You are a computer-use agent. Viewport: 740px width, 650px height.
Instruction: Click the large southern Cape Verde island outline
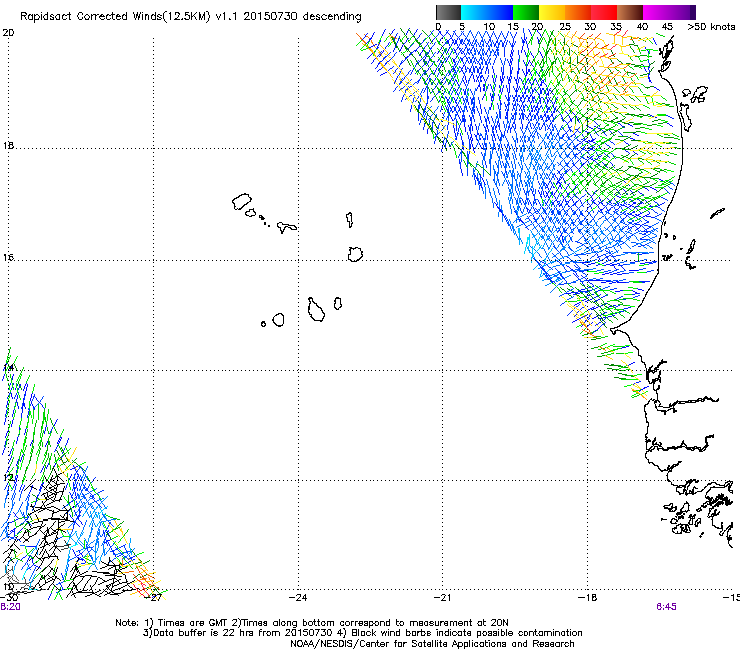[x=316, y=310]
